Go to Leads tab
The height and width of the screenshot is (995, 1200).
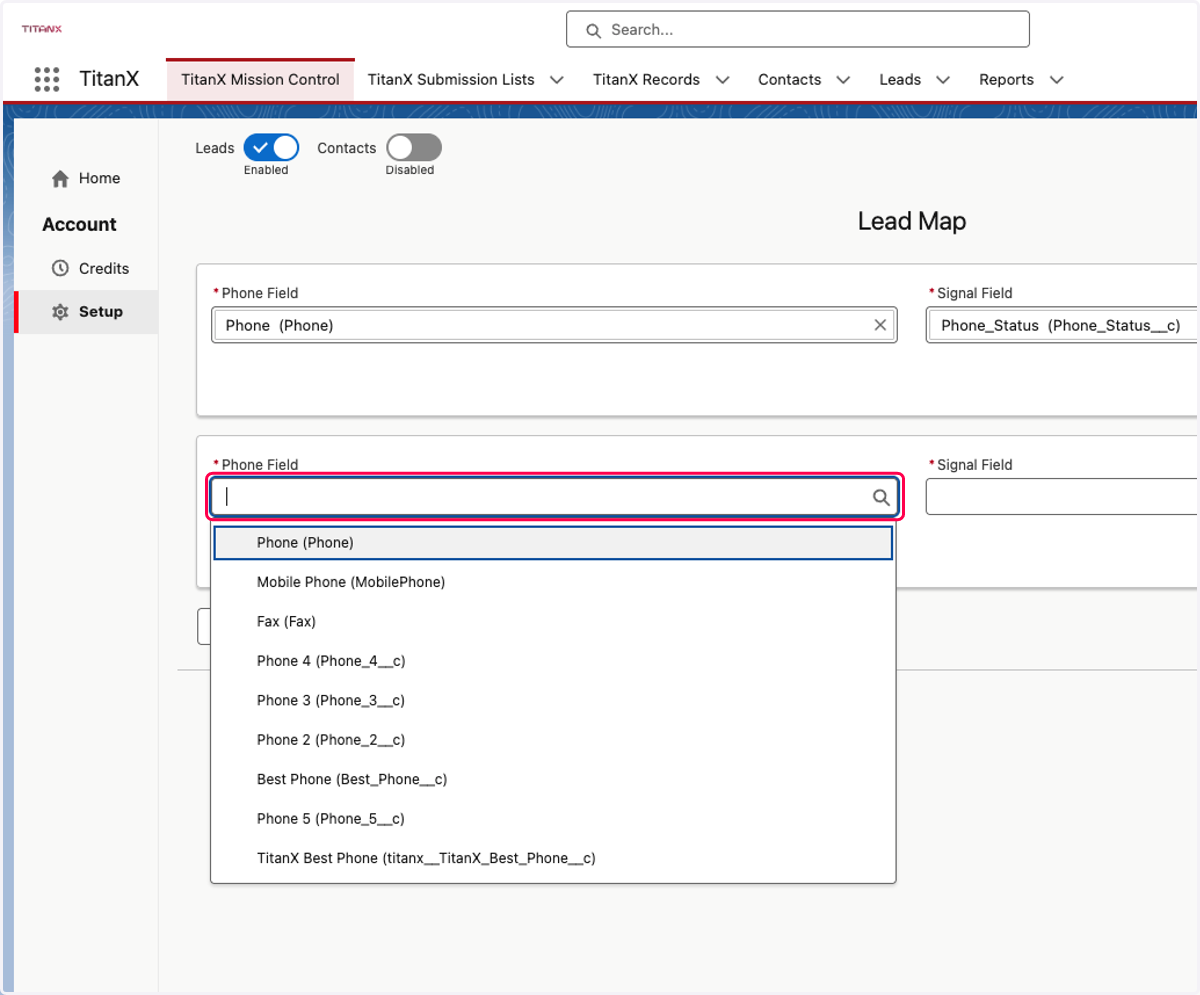pos(900,80)
